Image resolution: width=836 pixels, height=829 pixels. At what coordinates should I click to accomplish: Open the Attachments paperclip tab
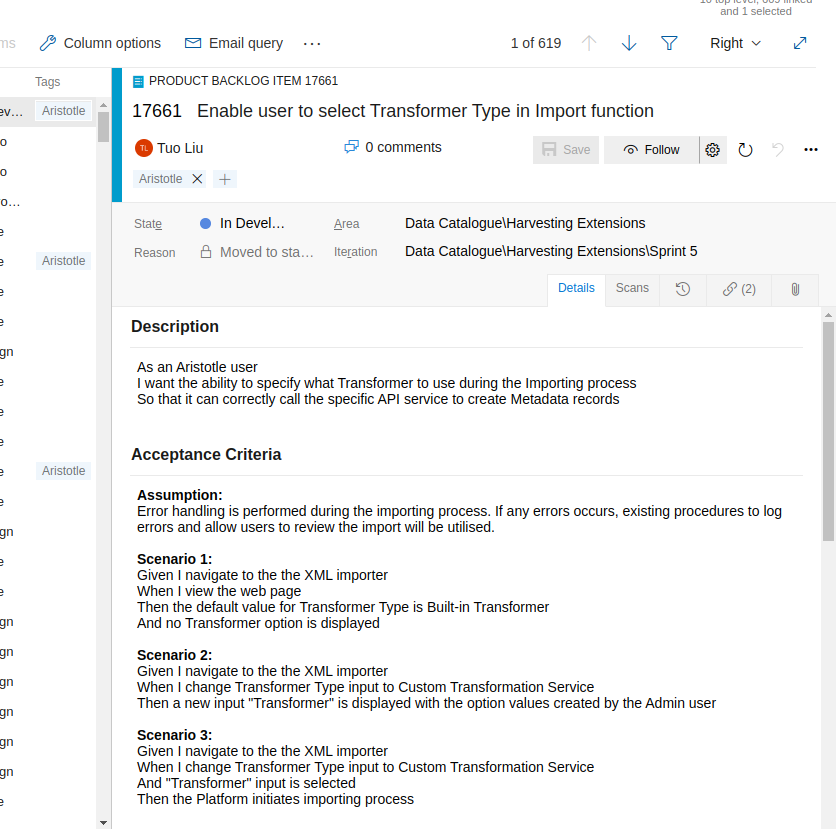coord(795,289)
